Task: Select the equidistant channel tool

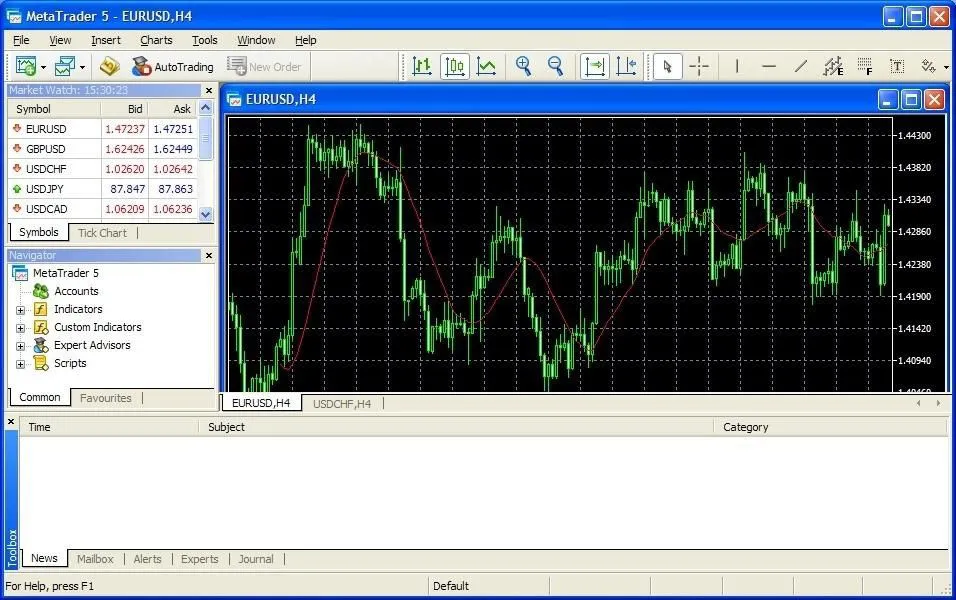Action: [833, 66]
